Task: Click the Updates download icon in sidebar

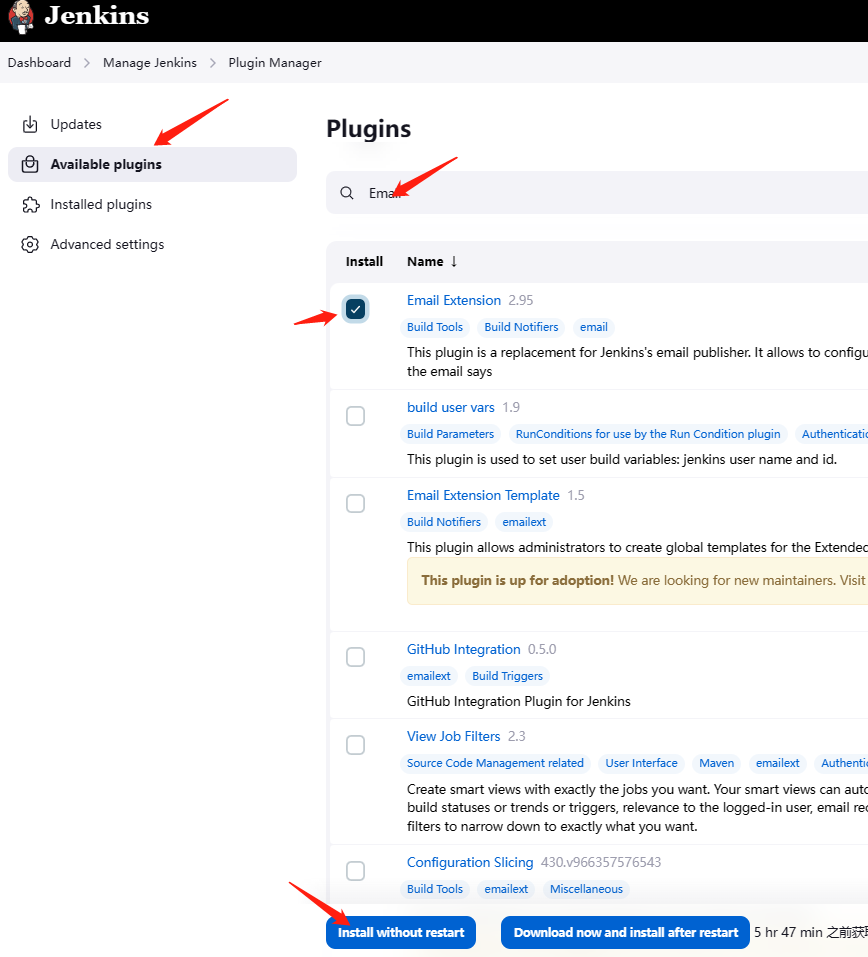Action: (30, 125)
